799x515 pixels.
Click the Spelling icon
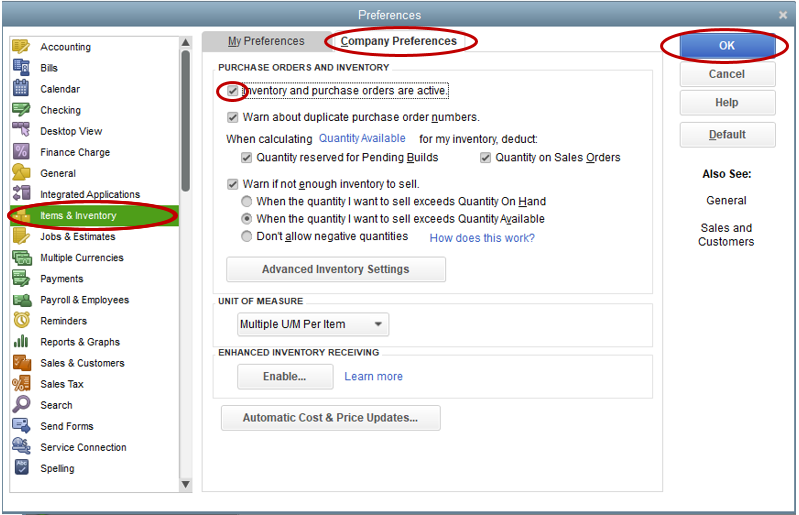[21, 468]
